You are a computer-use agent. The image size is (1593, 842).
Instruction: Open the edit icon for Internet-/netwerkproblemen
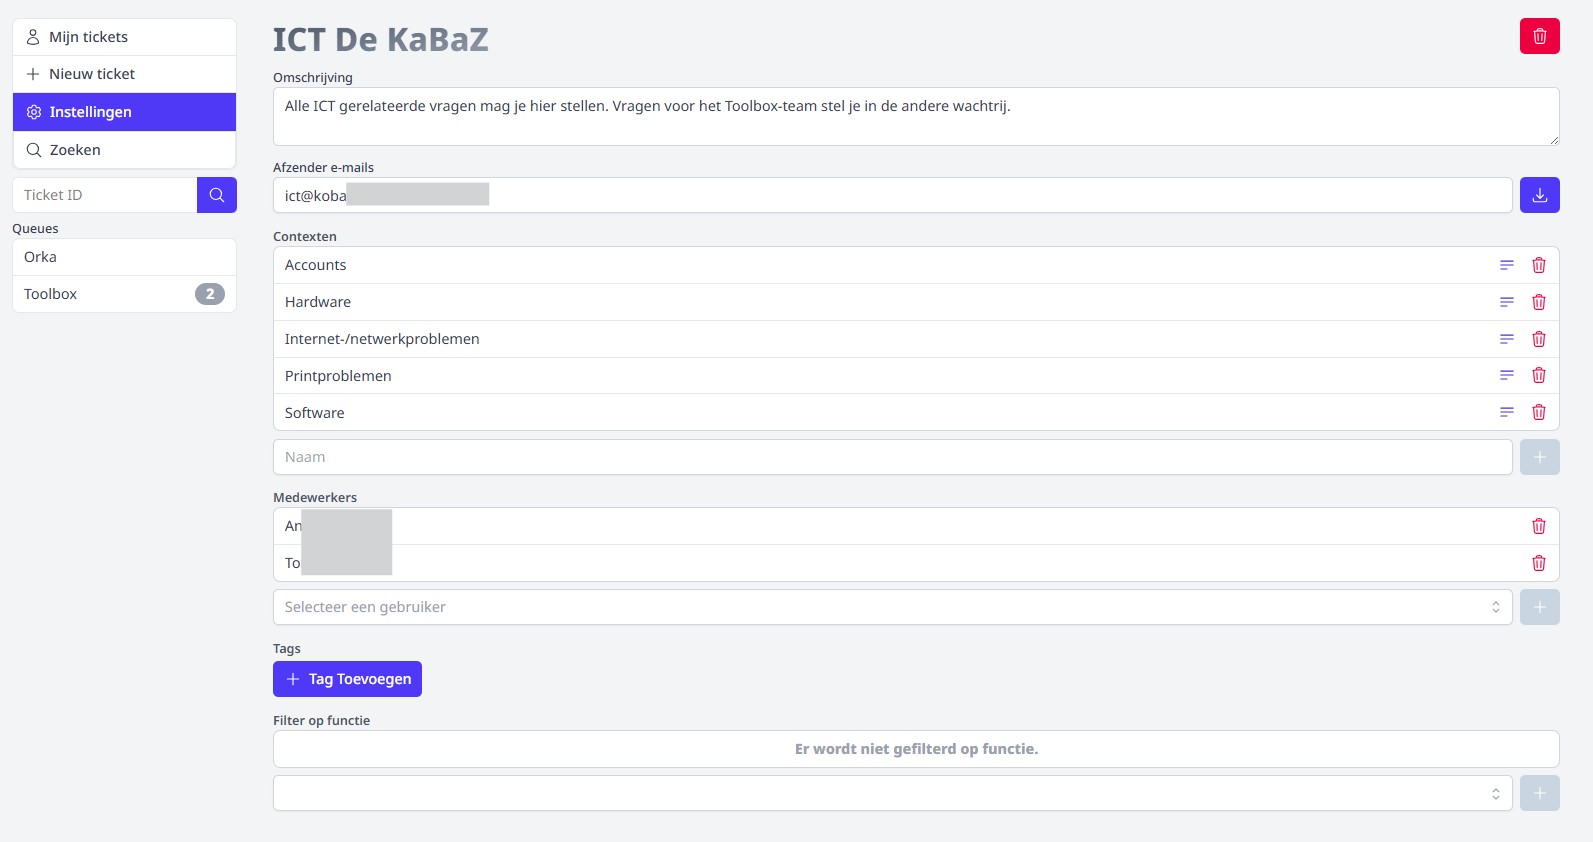(x=1507, y=338)
